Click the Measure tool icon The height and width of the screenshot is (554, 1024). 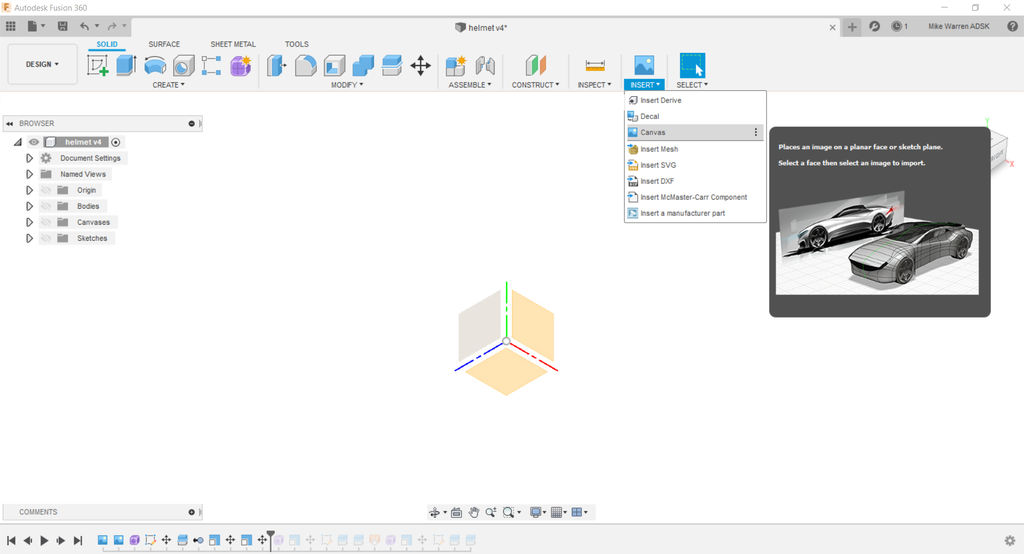pyautogui.click(x=595, y=65)
